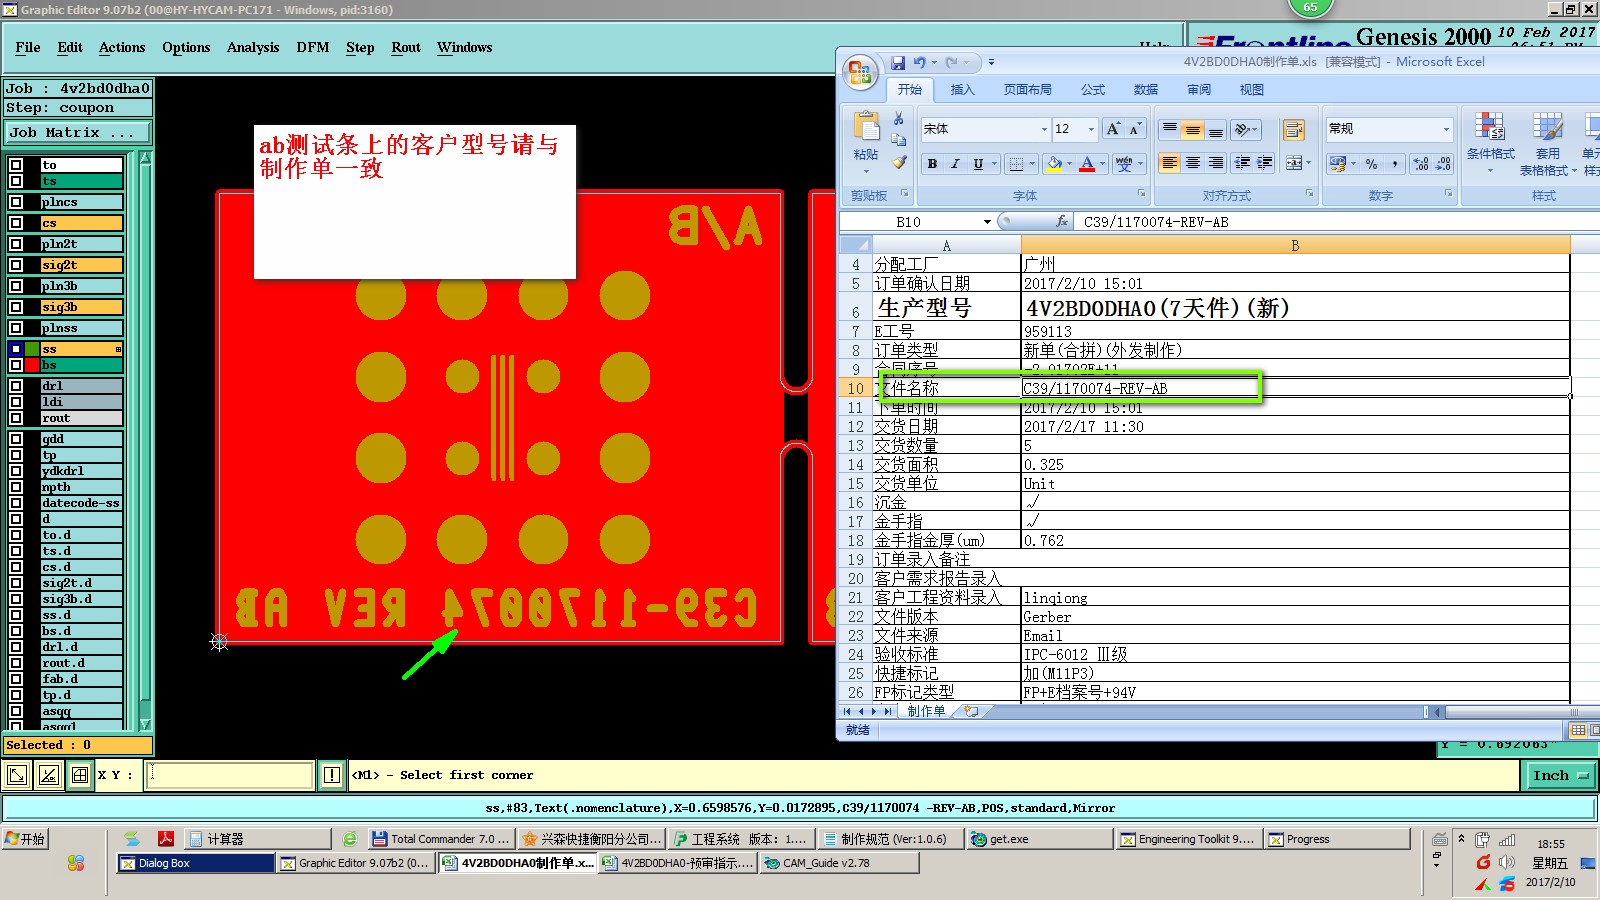Toggle visibility checkbox of layer 'datecode-ss'

(16, 503)
